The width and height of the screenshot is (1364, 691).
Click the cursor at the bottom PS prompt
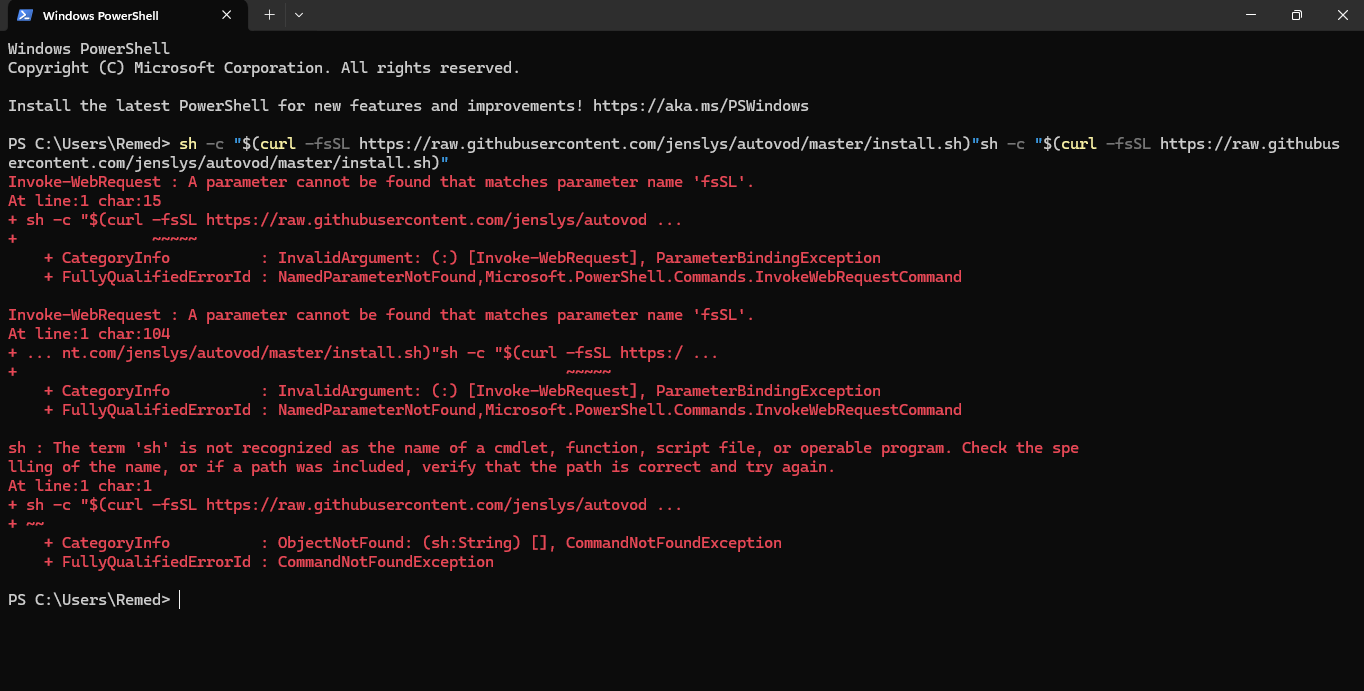(180, 599)
